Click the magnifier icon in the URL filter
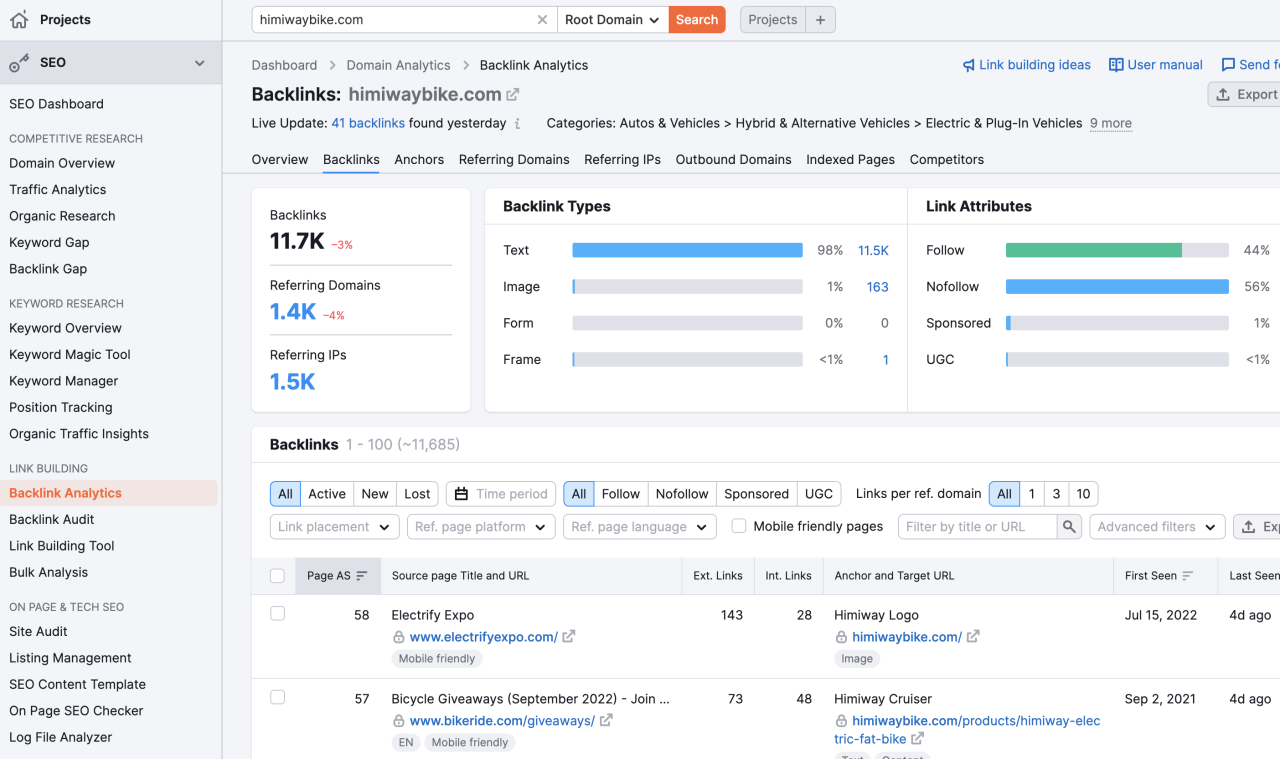 pos(1069,527)
